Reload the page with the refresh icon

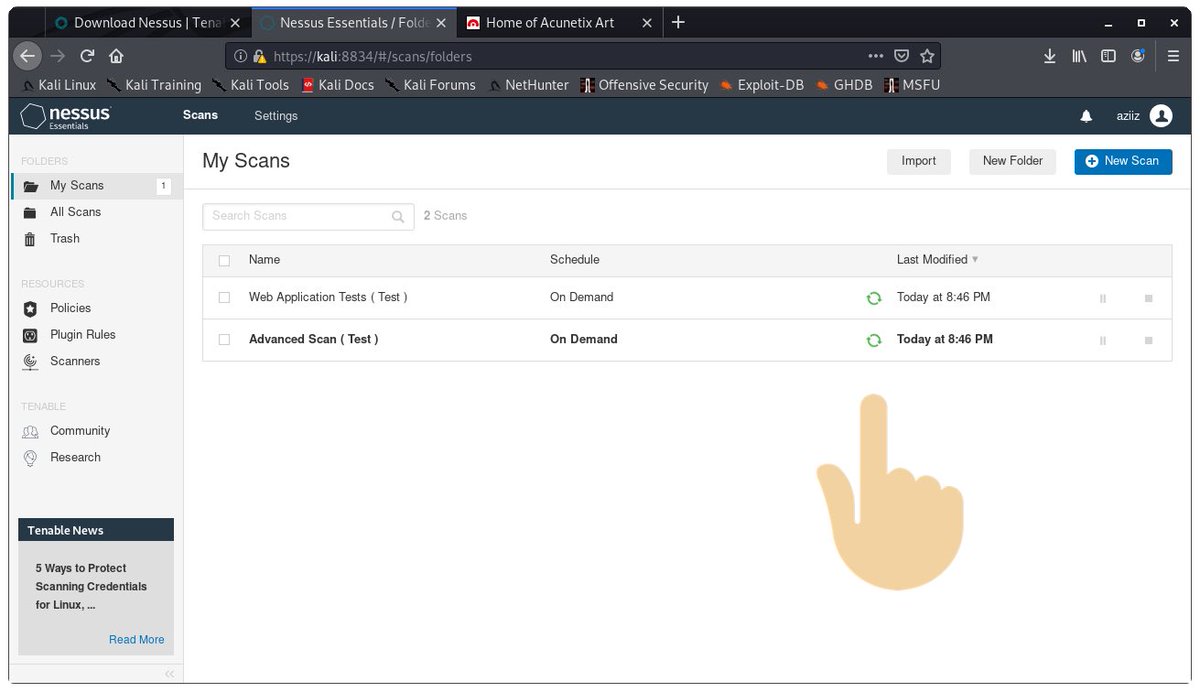point(87,56)
